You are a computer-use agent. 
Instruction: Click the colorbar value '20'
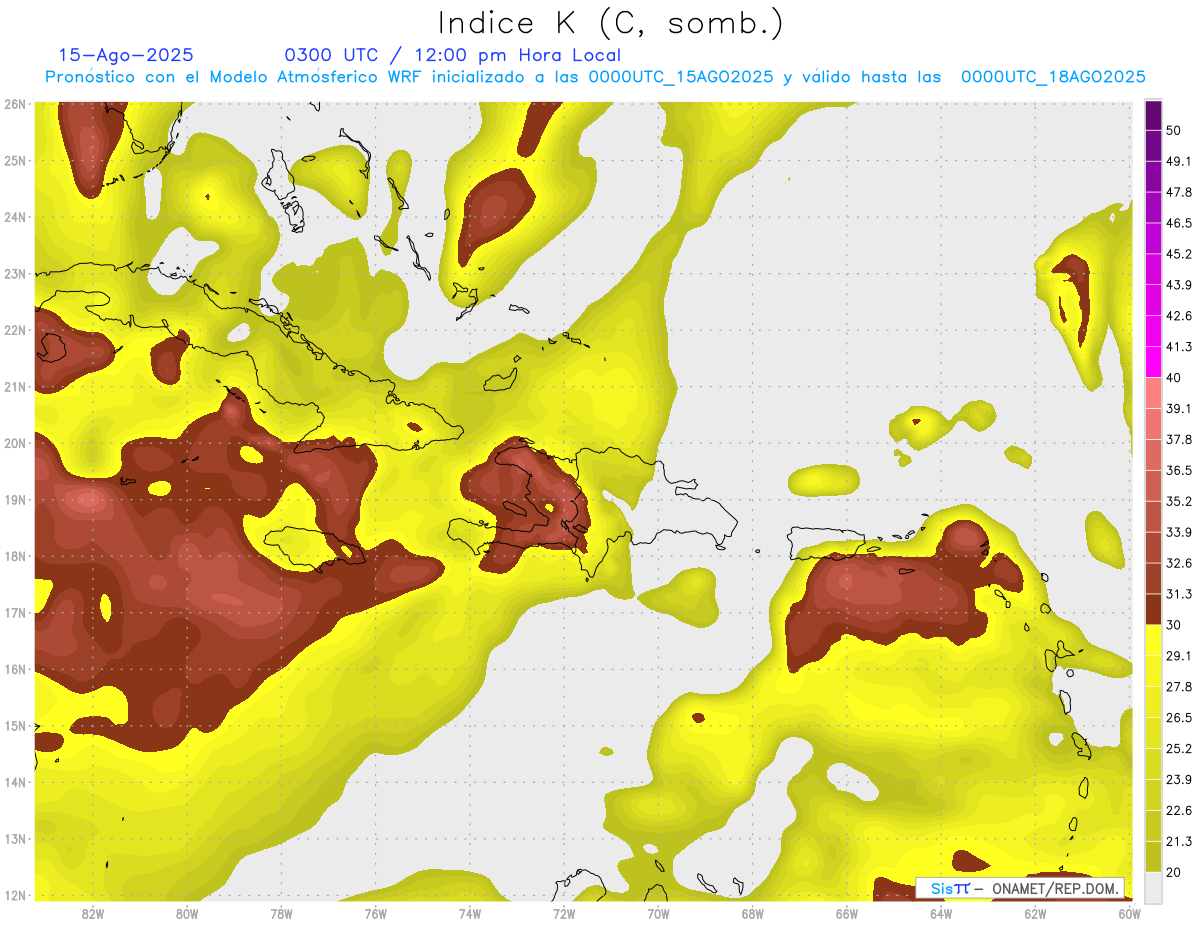point(1174,872)
